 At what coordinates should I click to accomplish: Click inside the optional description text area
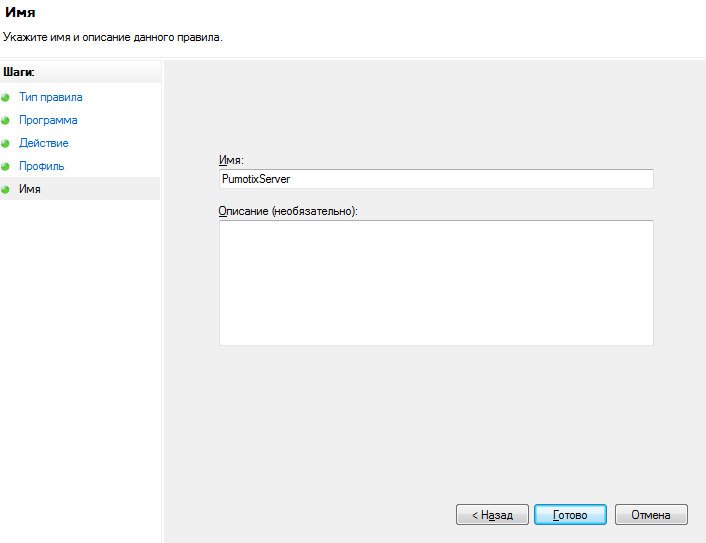point(436,283)
